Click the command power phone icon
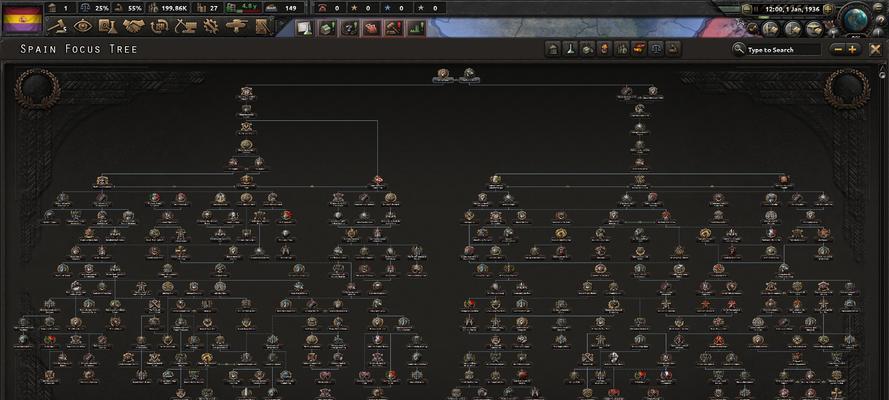The width and height of the screenshot is (889, 400). click(x=323, y=8)
